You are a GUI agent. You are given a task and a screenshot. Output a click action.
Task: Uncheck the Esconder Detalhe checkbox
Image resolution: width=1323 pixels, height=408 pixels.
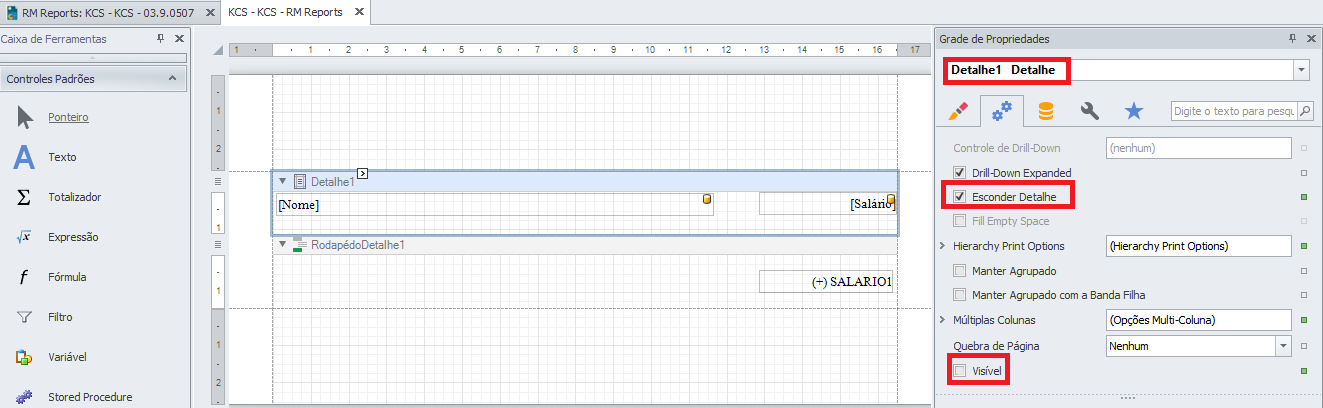pos(960,197)
